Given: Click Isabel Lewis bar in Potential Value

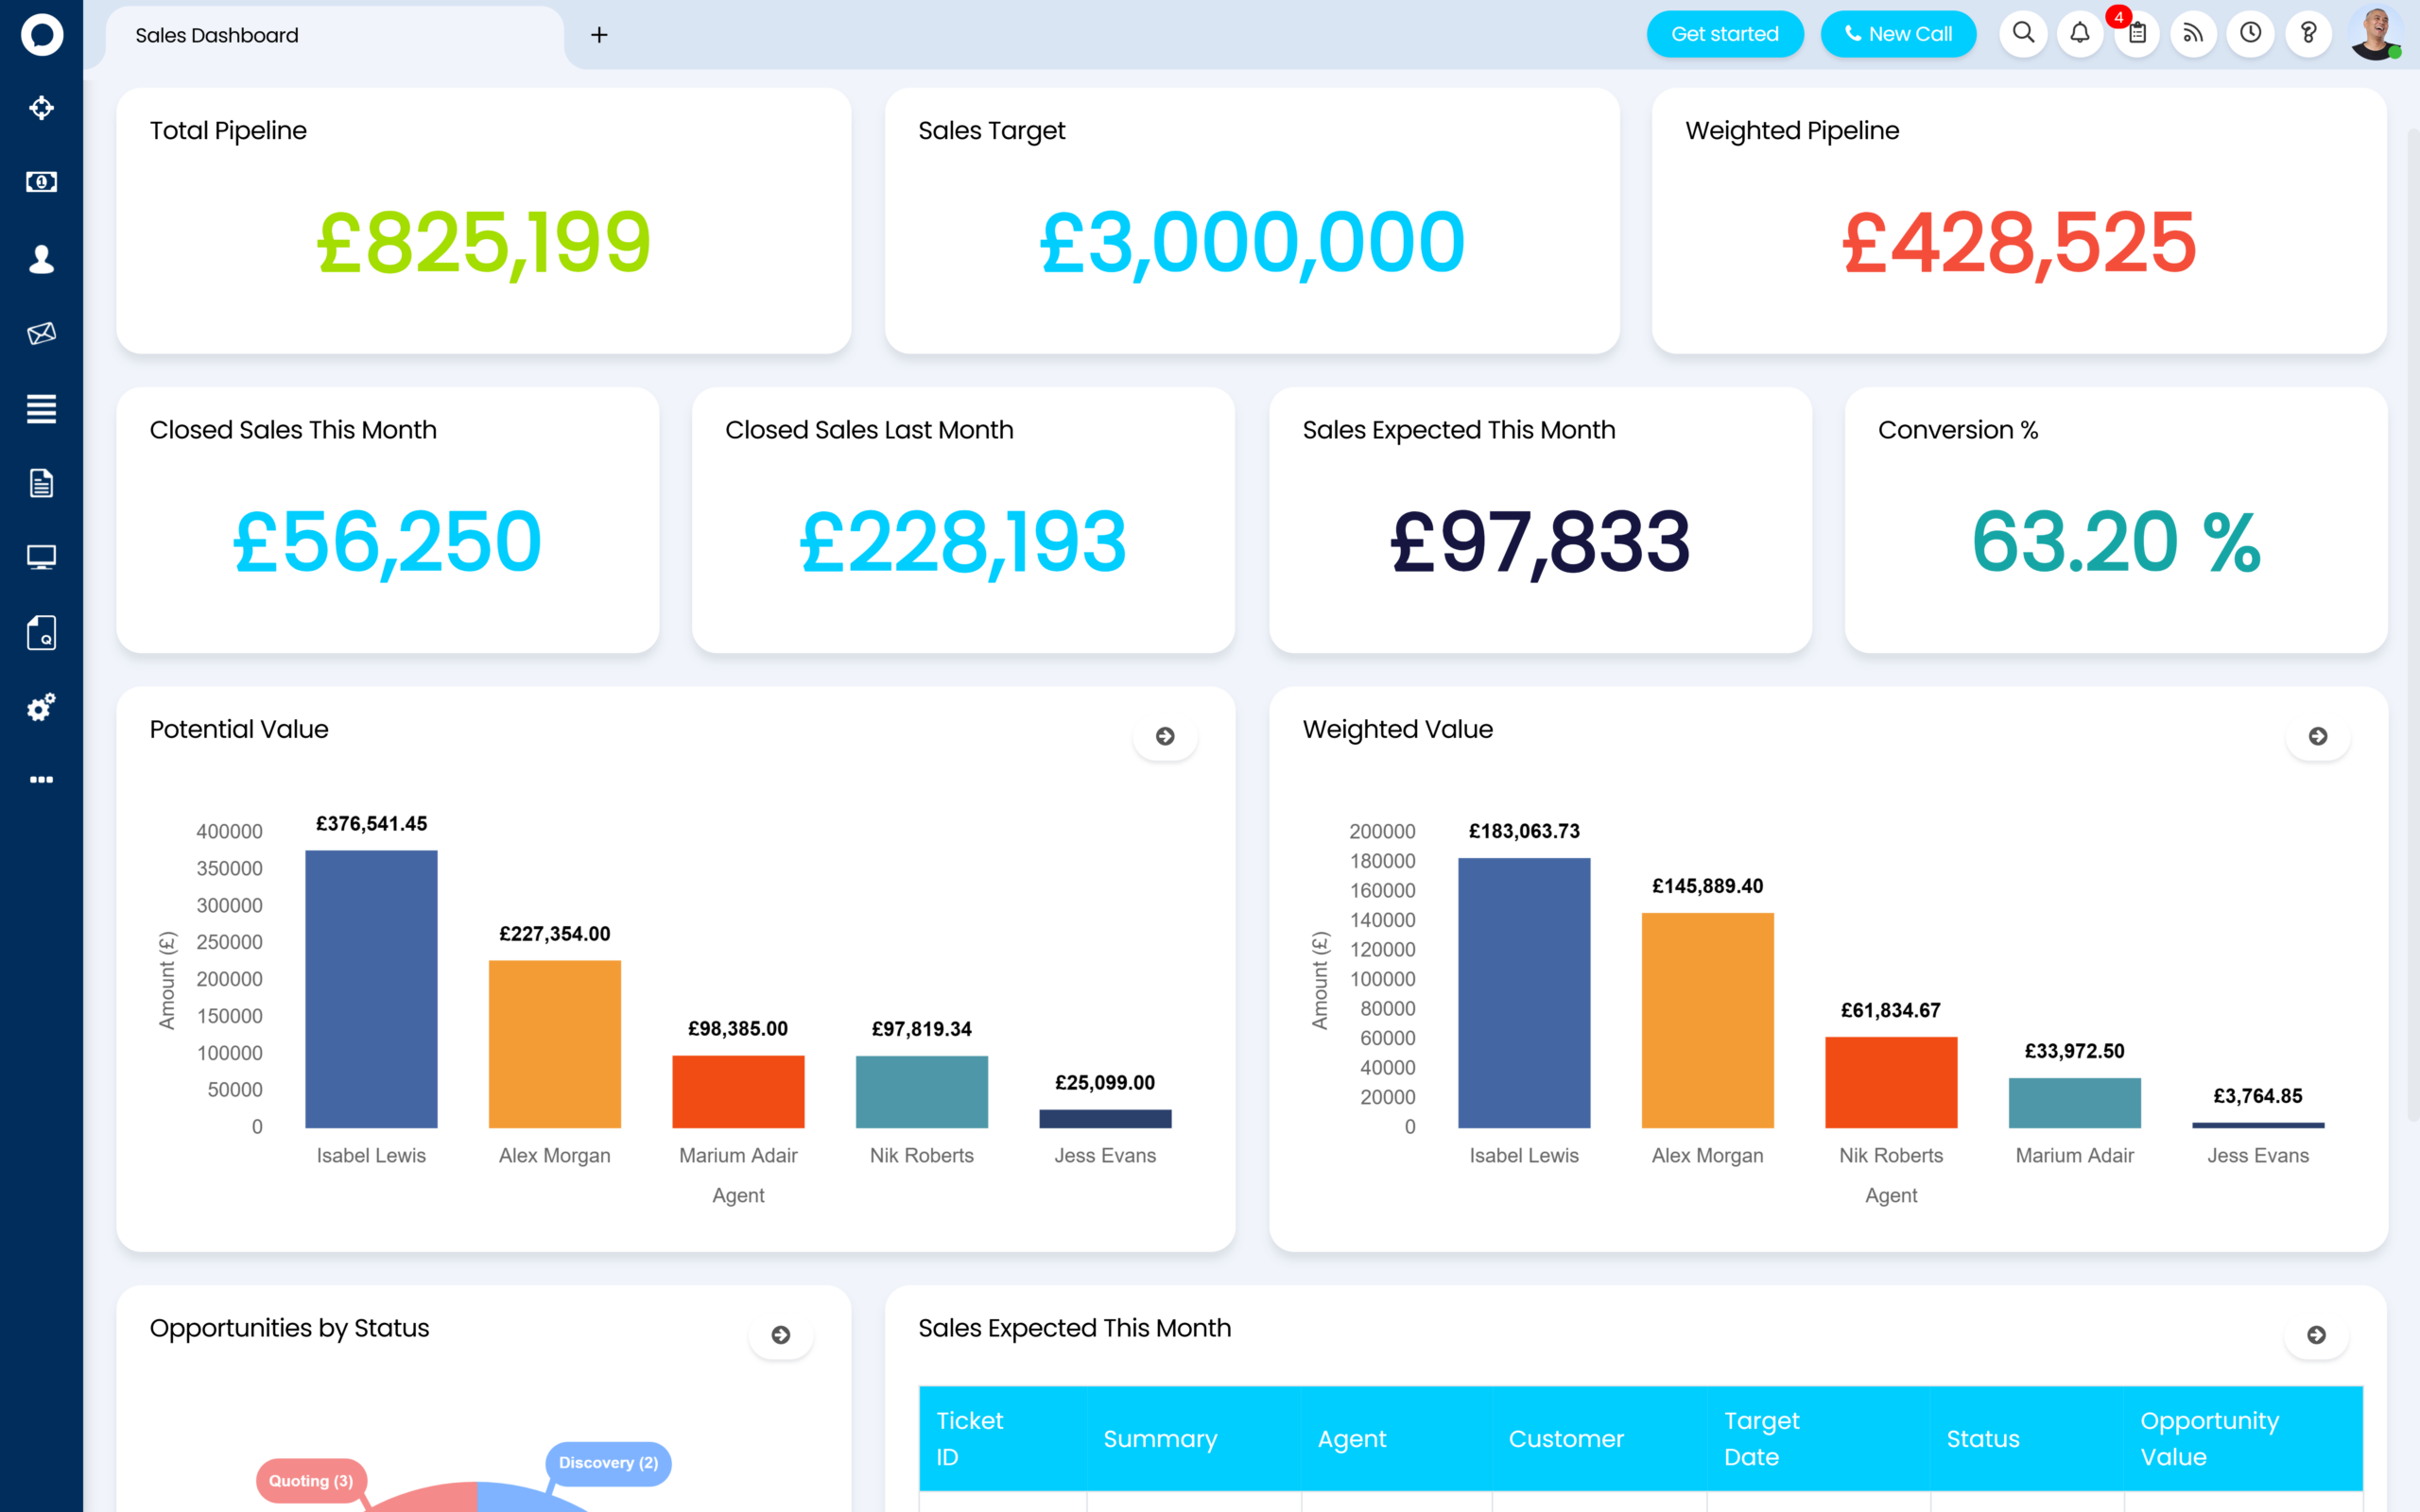Looking at the screenshot, I should coord(371,988).
